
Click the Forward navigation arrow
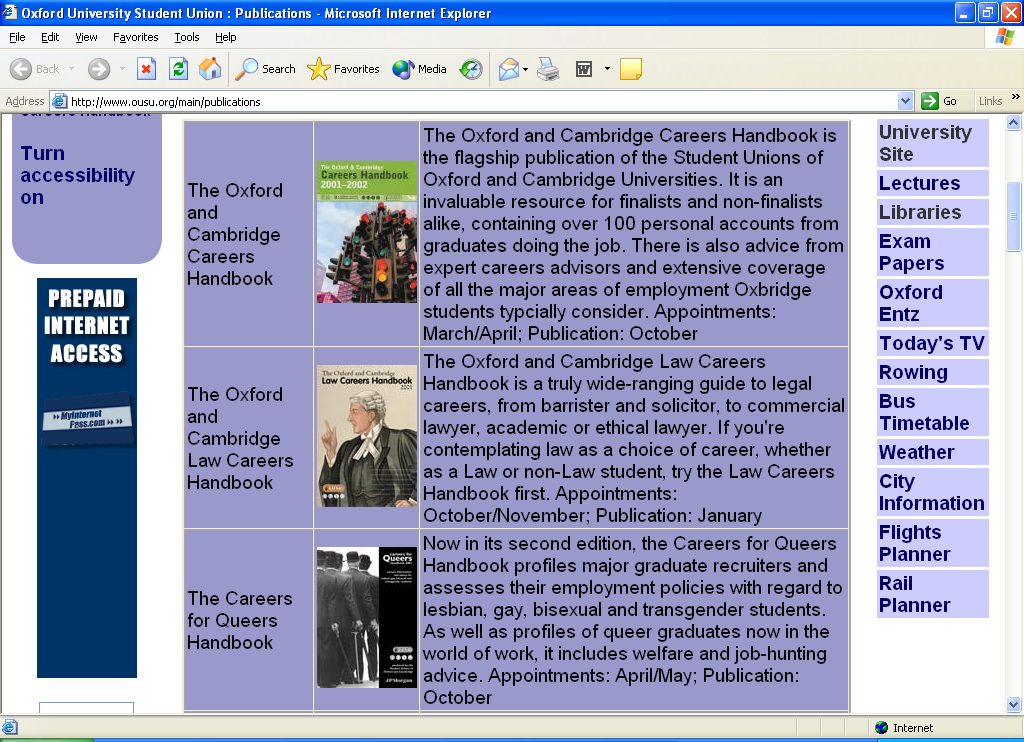click(x=99, y=69)
